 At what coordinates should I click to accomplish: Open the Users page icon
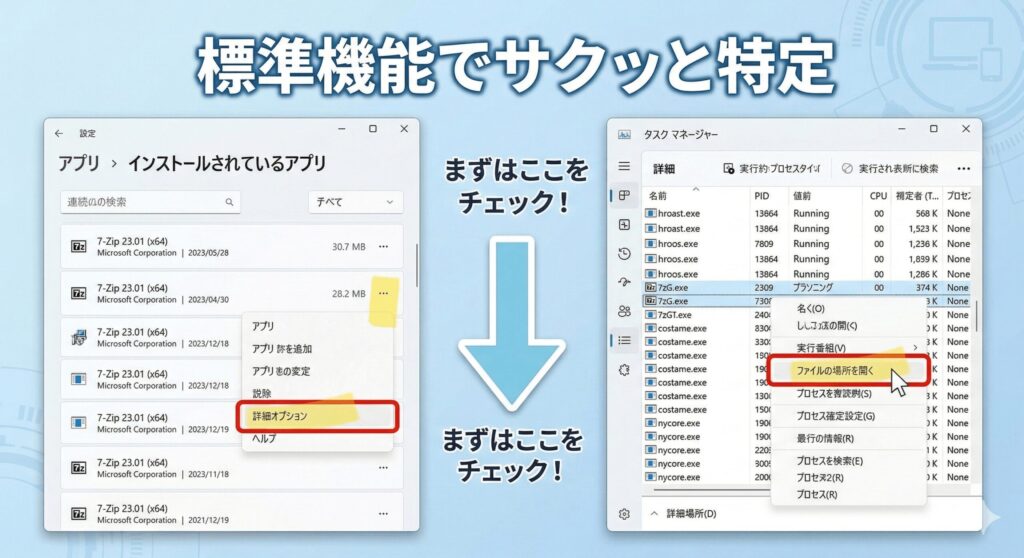(624, 311)
